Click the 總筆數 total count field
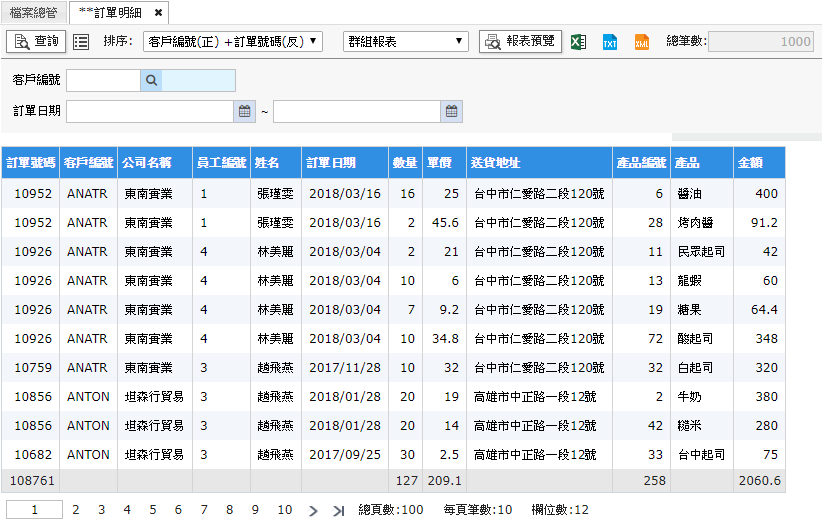 click(761, 41)
